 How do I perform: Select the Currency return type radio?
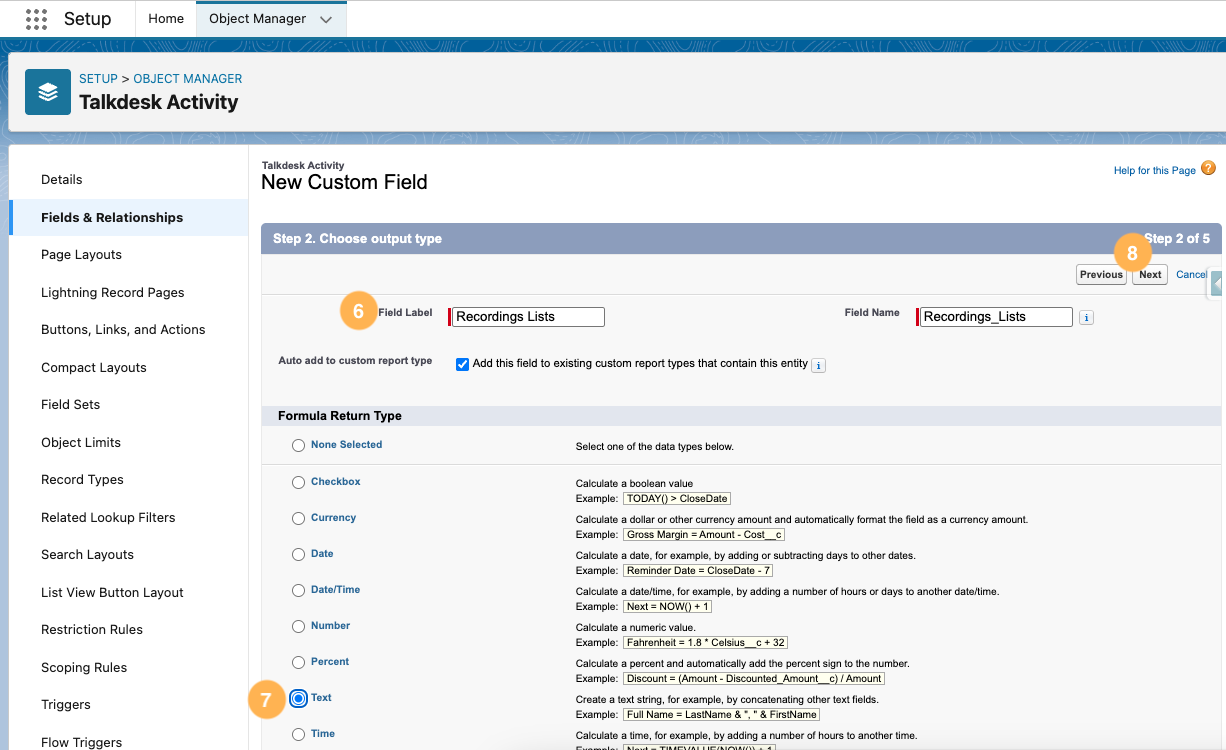pyautogui.click(x=298, y=519)
